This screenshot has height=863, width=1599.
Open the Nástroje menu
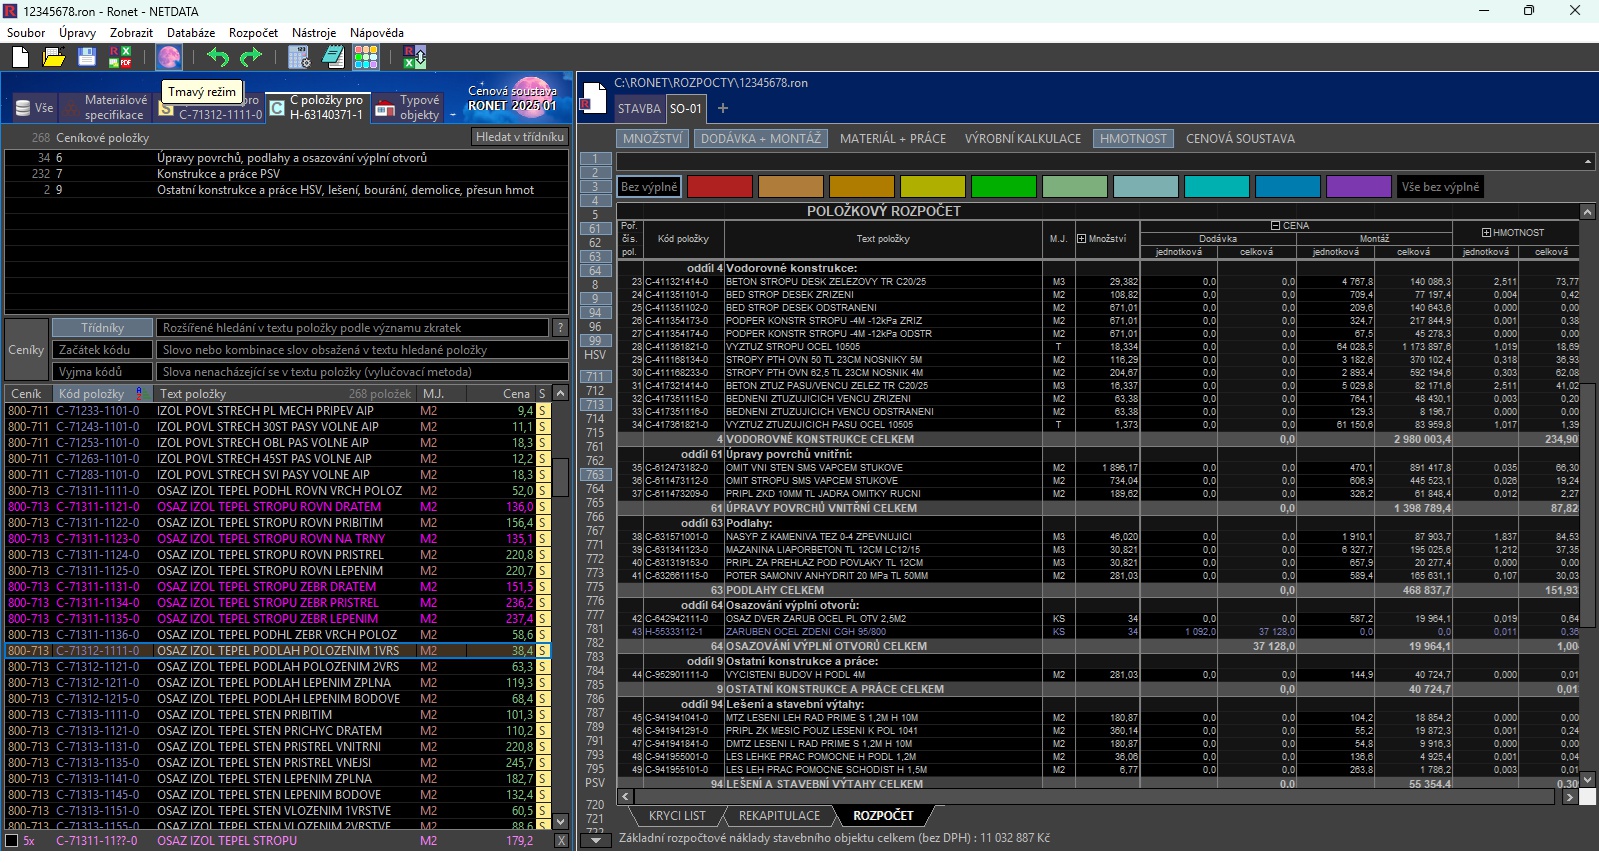[314, 32]
